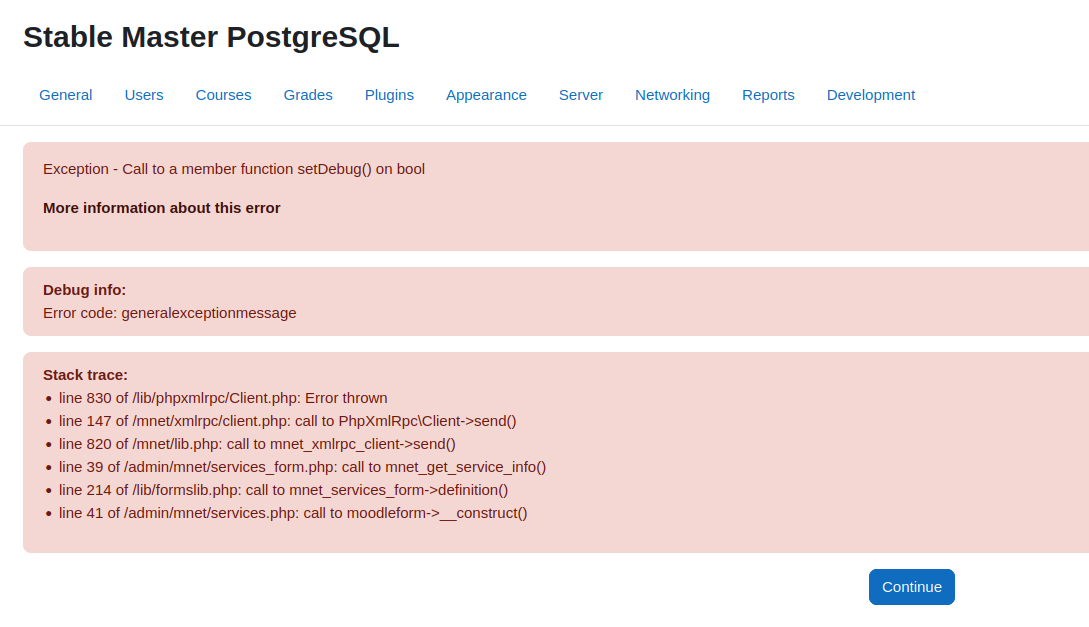This screenshot has height=627, width=1089.
Task: Click the stack trace line for /lib/phpxmlrpc/Client.php
Action: (x=223, y=398)
